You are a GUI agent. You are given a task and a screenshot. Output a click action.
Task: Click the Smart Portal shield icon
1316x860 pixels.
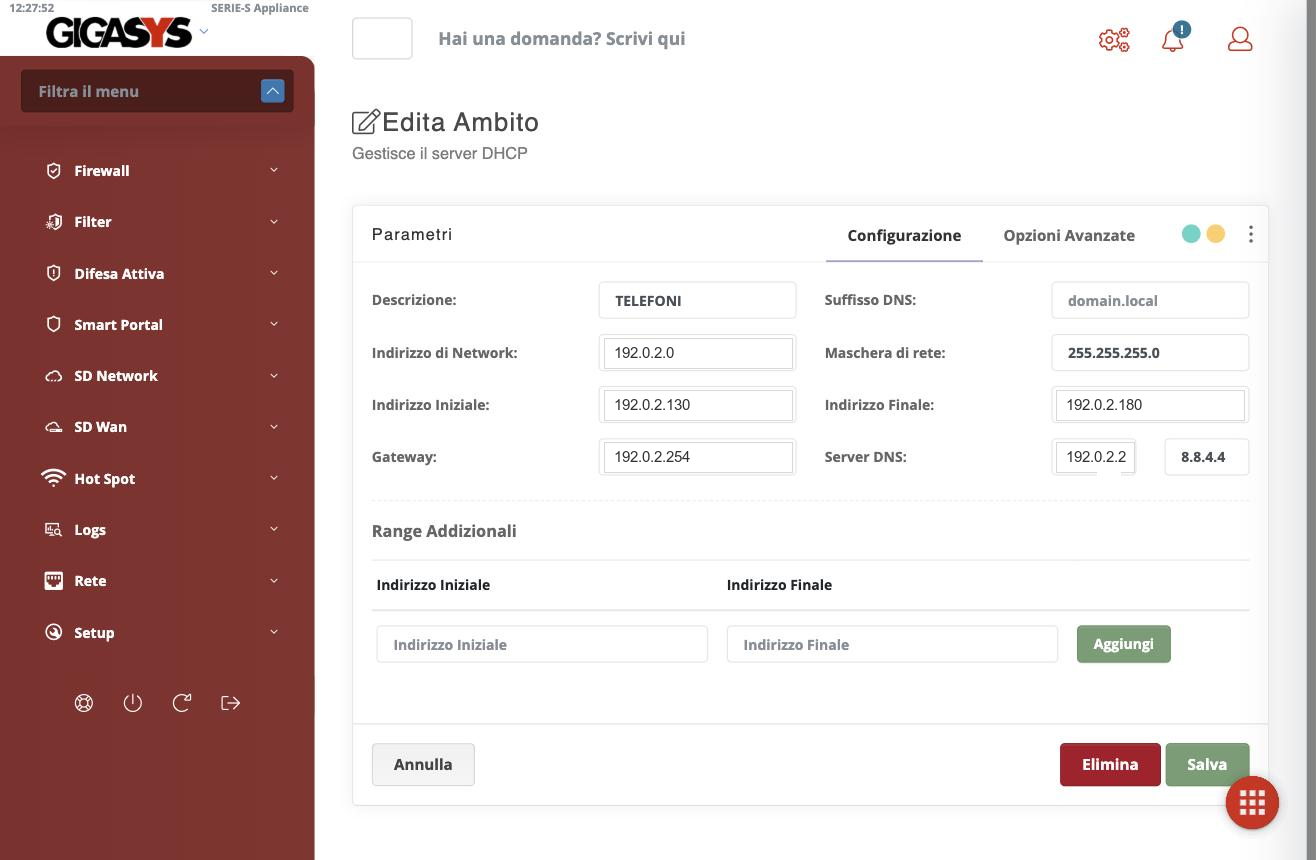[54, 325]
